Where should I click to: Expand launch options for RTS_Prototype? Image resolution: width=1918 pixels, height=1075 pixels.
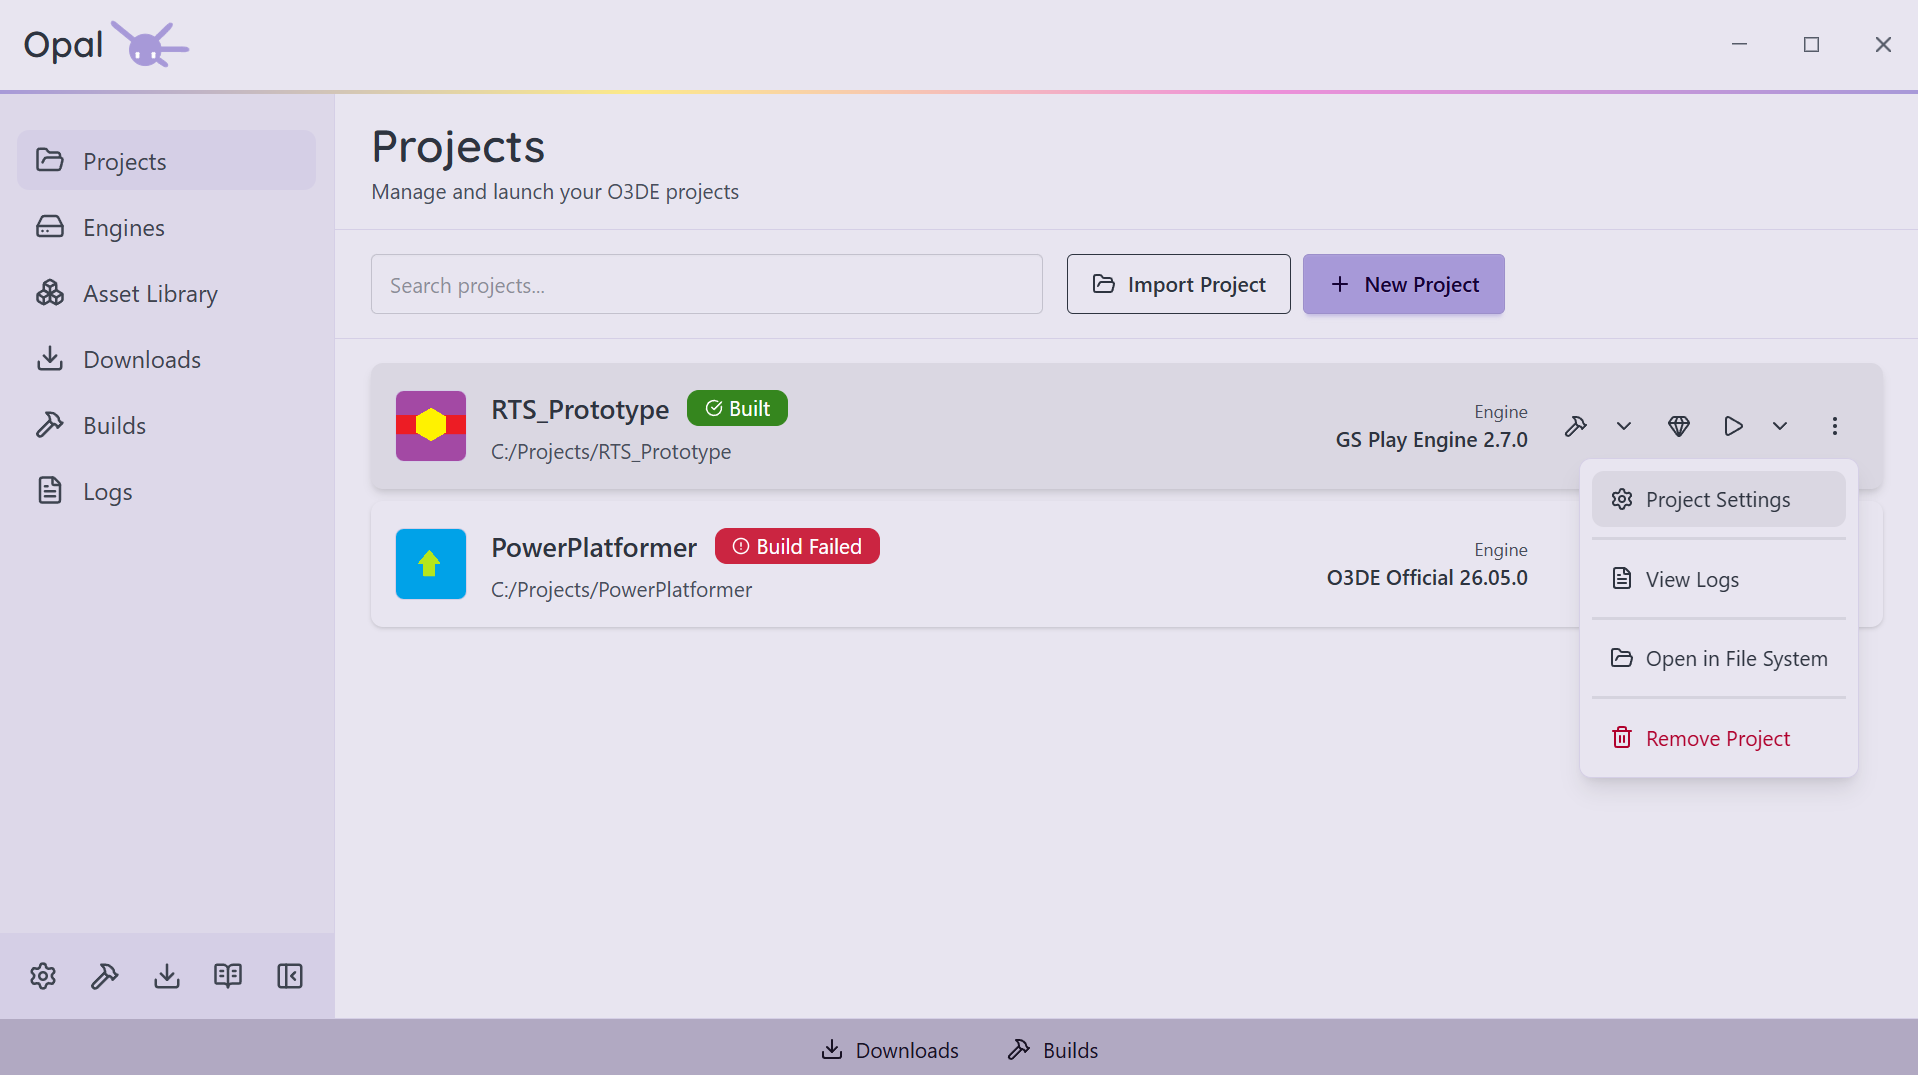[x=1780, y=426]
